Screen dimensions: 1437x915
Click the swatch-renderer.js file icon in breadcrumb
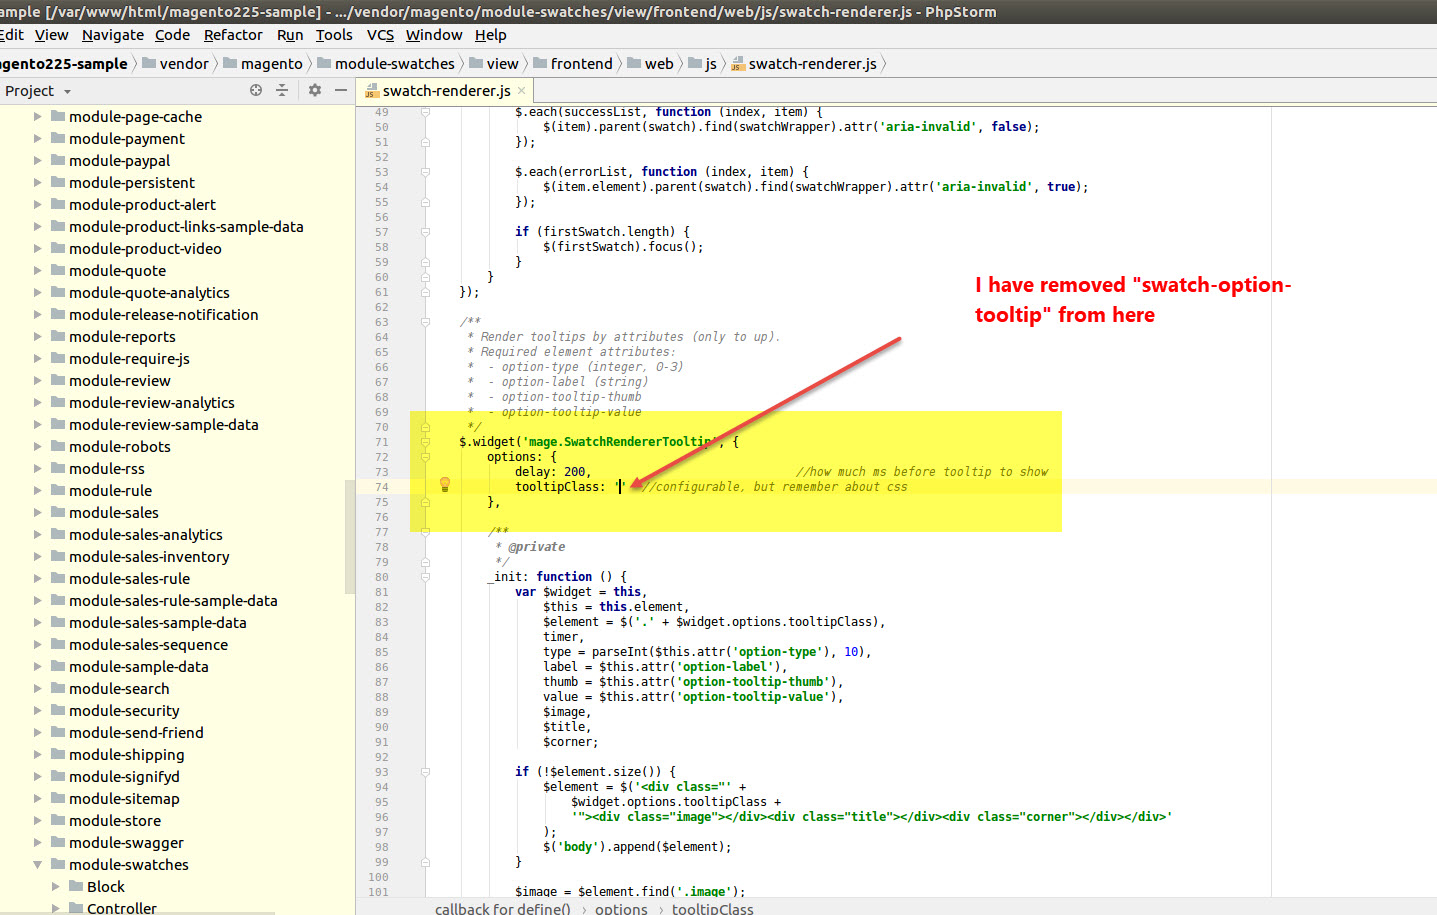coord(738,64)
